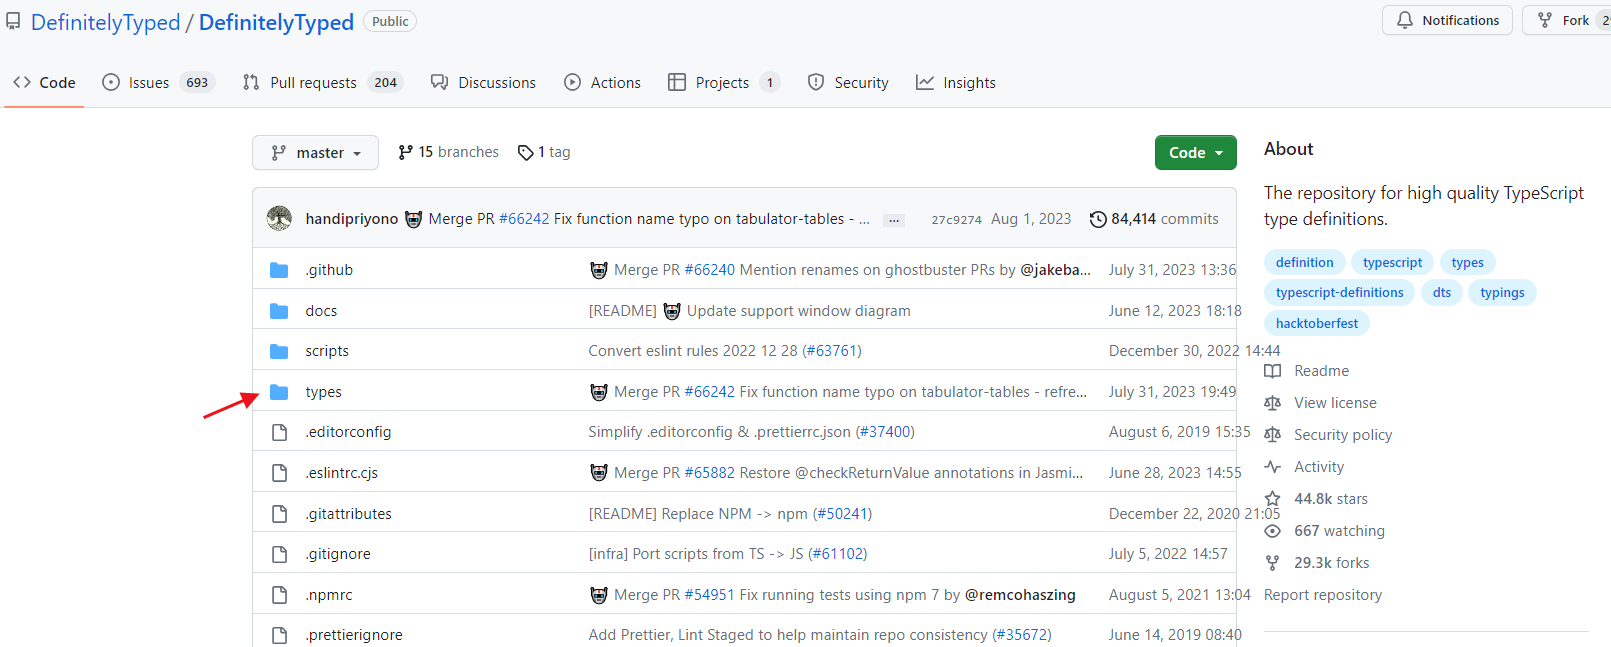Open the types folder icon

[x=279, y=392]
